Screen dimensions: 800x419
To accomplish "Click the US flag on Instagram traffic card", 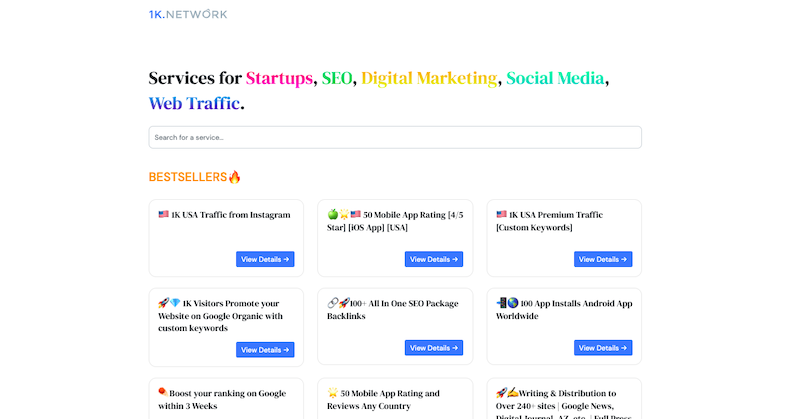I will click(x=163, y=214).
